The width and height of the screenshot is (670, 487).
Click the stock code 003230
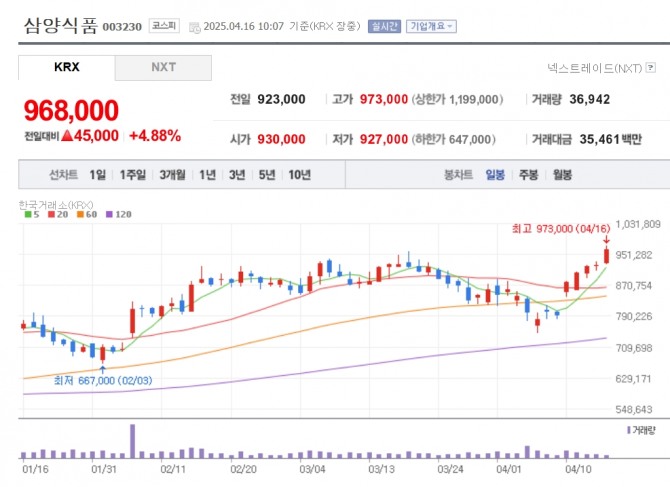122,27
